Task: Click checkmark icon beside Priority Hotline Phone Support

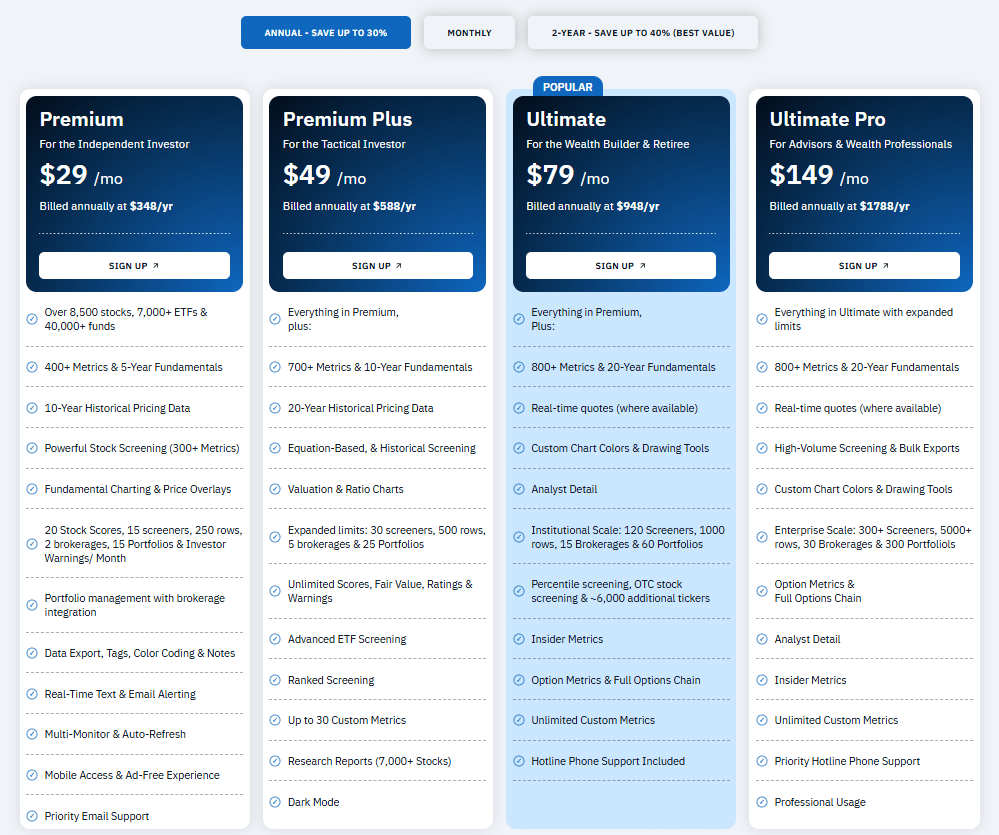Action: pos(762,760)
